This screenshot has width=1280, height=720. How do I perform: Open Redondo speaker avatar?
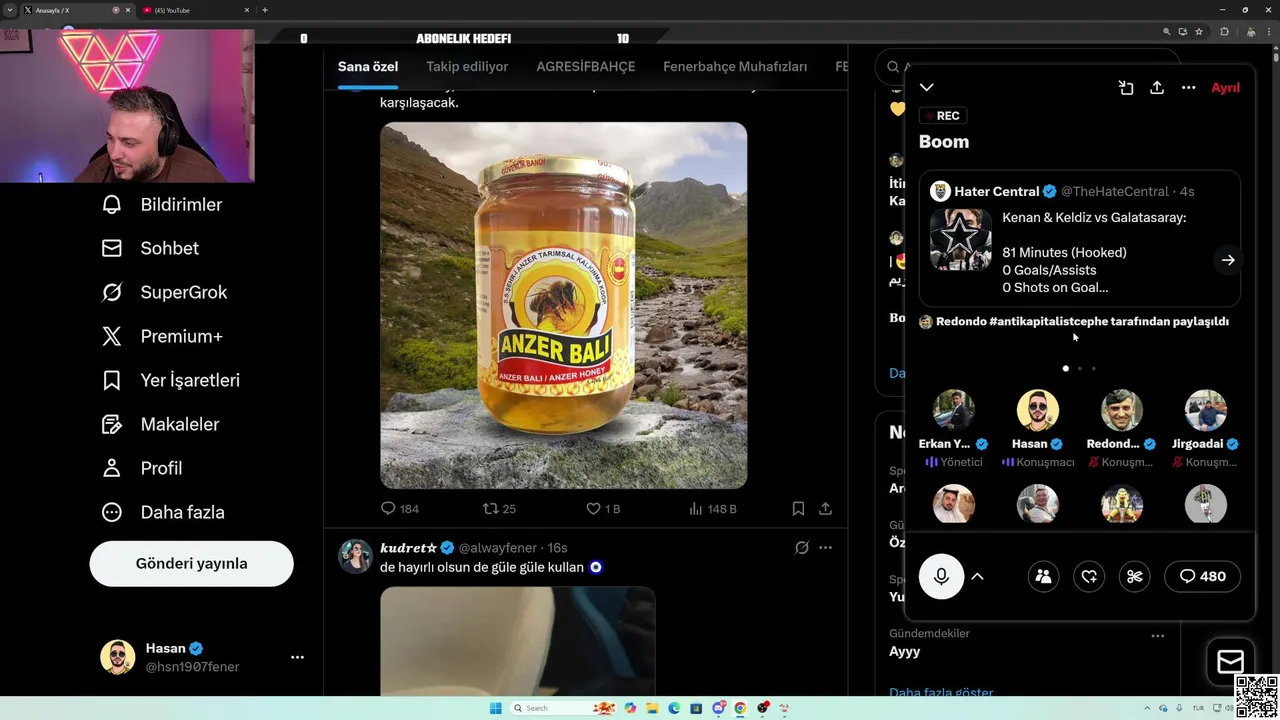[1121, 410]
